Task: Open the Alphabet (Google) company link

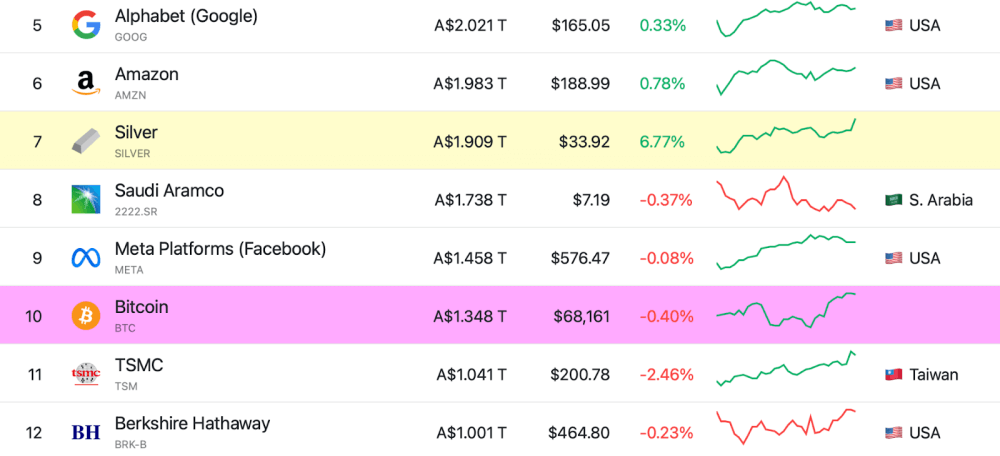Action: (x=186, y=16)
